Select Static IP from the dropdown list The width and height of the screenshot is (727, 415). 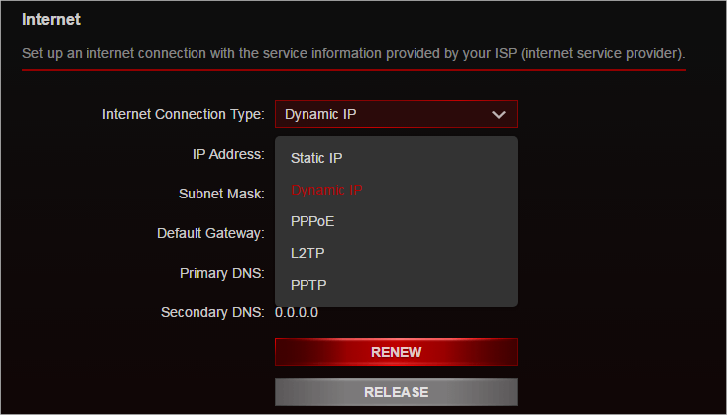click(x=316, y=158)
